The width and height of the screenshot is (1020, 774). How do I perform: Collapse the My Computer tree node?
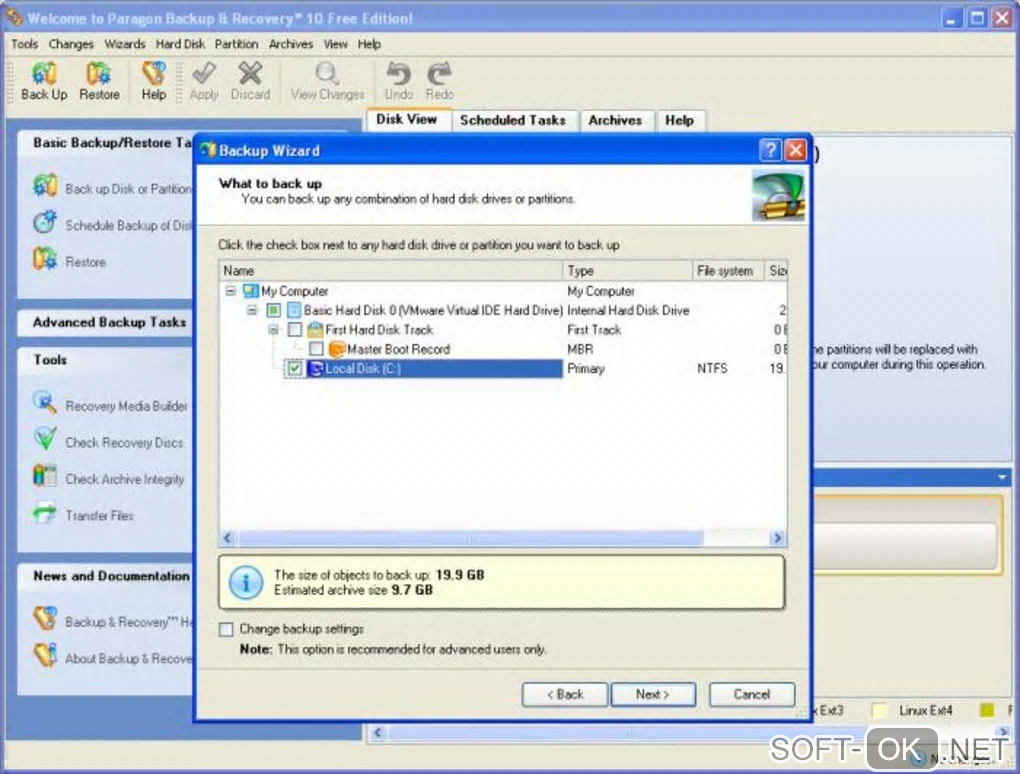[x=230, y=291]
